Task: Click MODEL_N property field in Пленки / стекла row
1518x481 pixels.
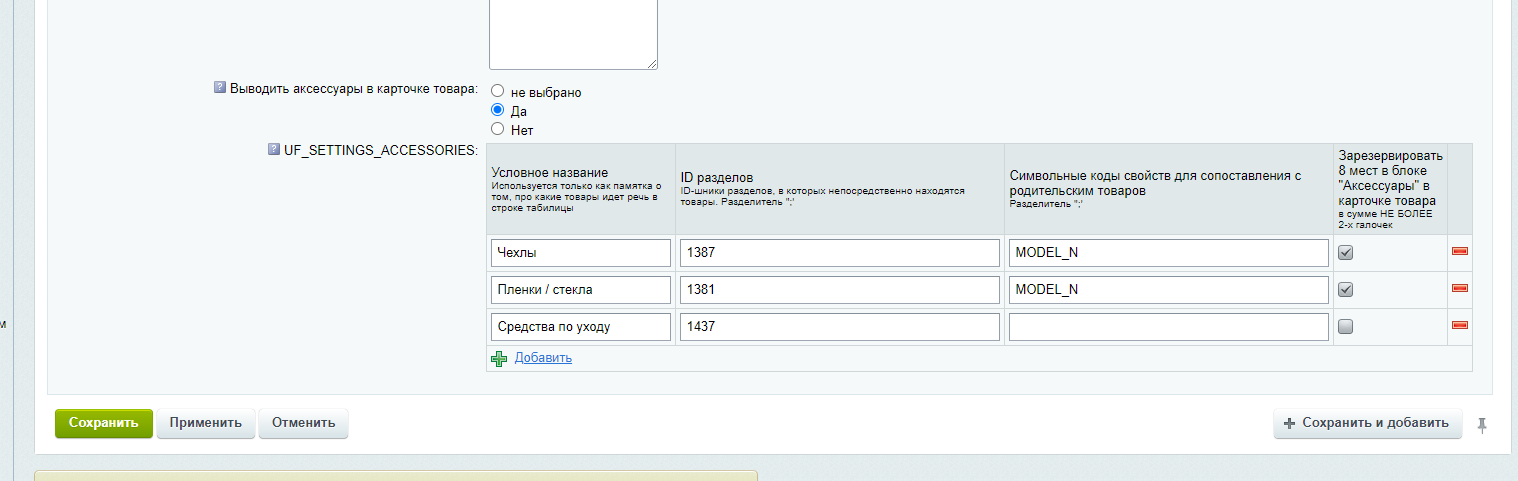Action: click(x=1169, y=290)
